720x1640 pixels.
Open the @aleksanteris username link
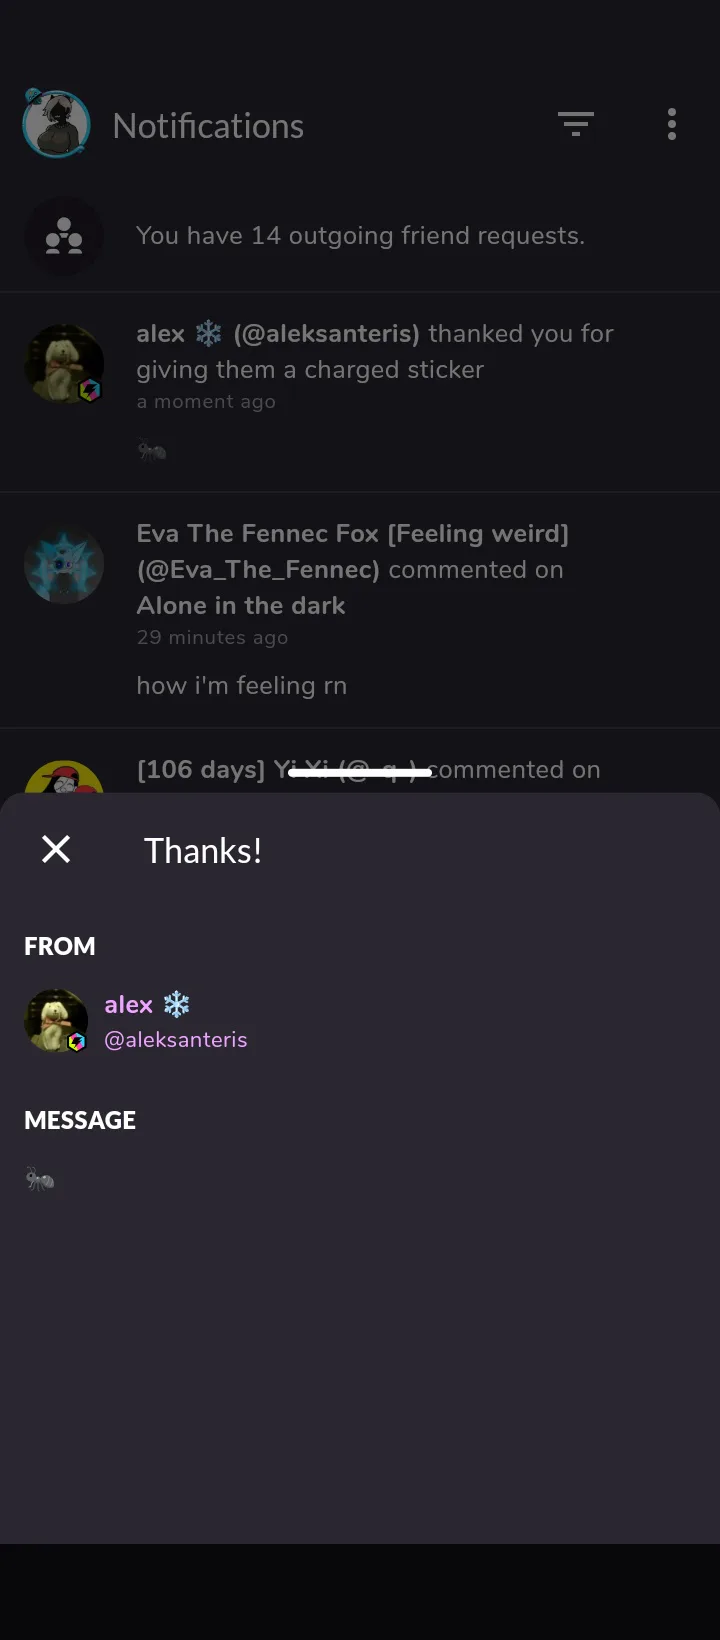point(176,1040)
